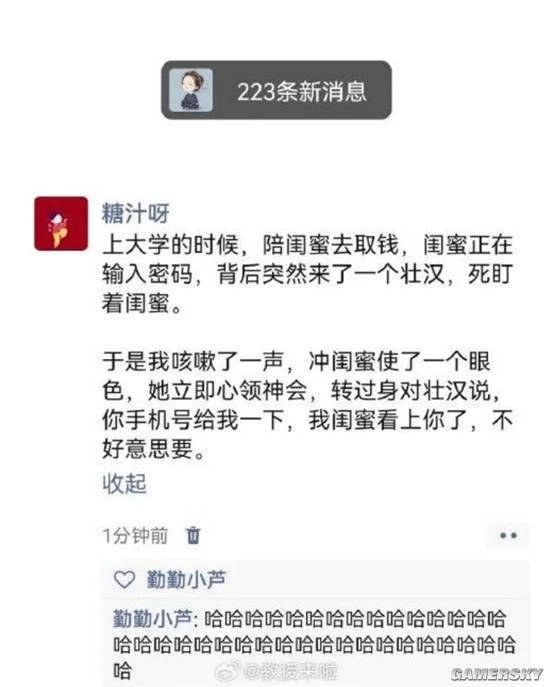Click the Weibo logo watermark
The width and height of the screenshot is (550, 687).
tap(228, 669)
